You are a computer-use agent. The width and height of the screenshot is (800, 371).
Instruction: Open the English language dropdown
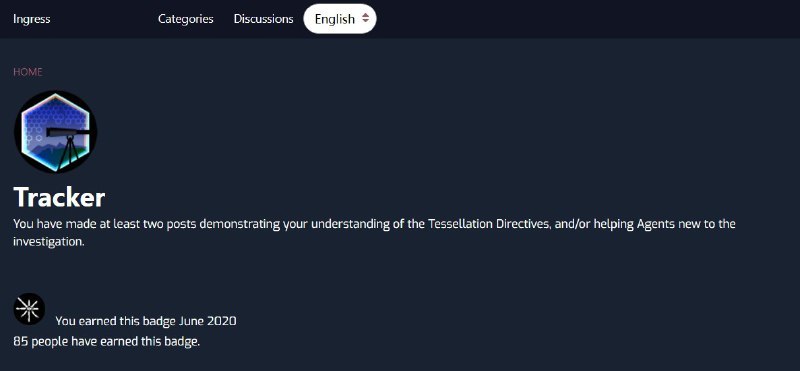(x=340, y=19)
